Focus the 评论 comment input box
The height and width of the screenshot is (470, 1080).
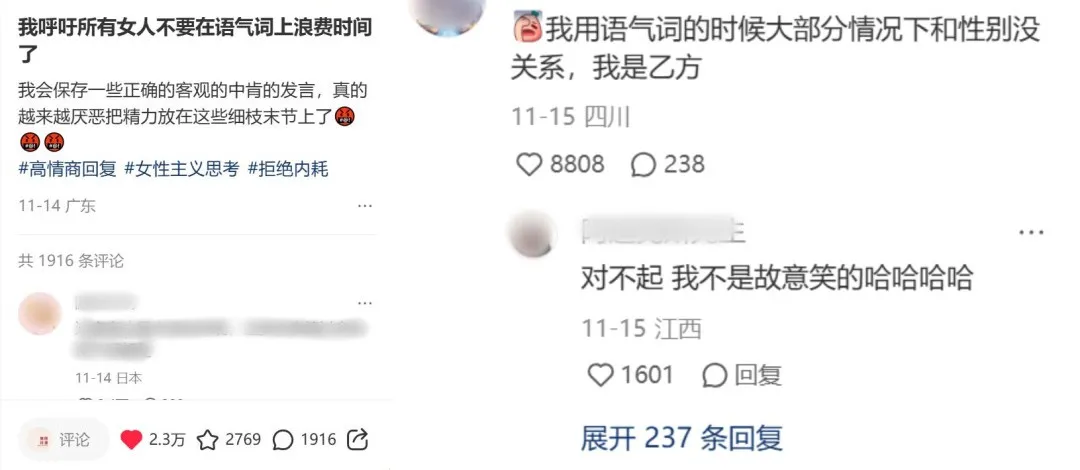(63, 440)
